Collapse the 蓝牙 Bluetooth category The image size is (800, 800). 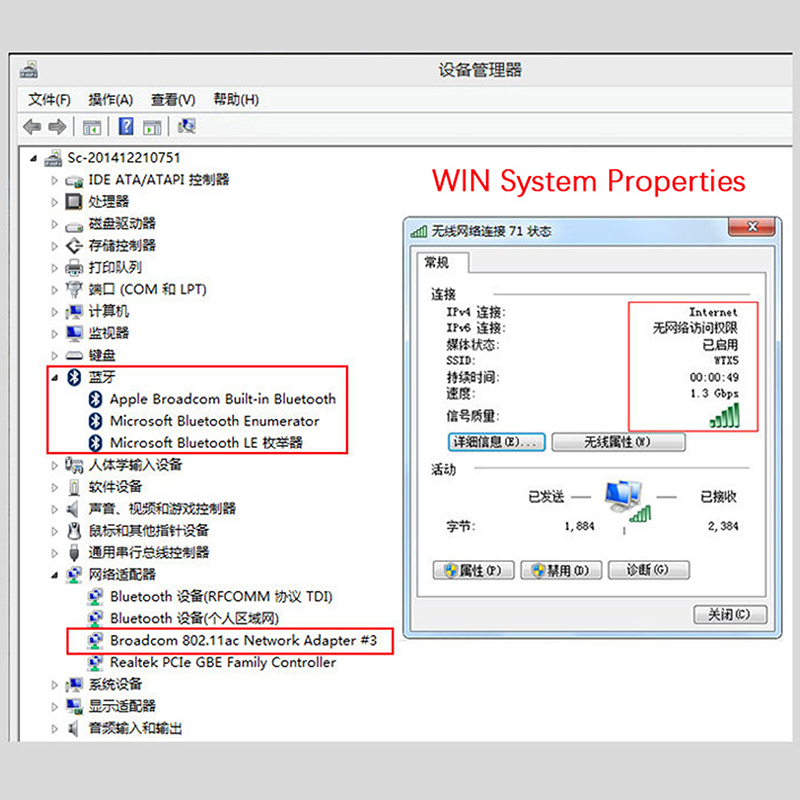55,378
